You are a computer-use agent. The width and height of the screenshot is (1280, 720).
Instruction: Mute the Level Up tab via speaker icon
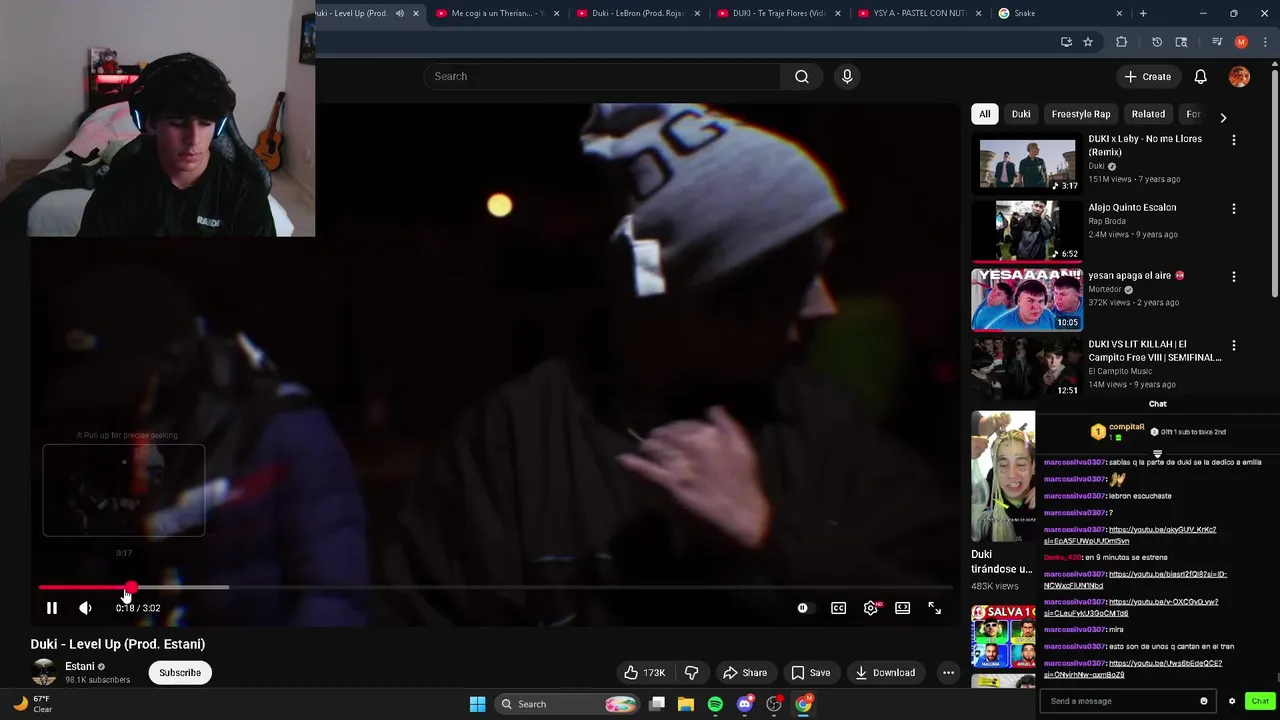400,13
